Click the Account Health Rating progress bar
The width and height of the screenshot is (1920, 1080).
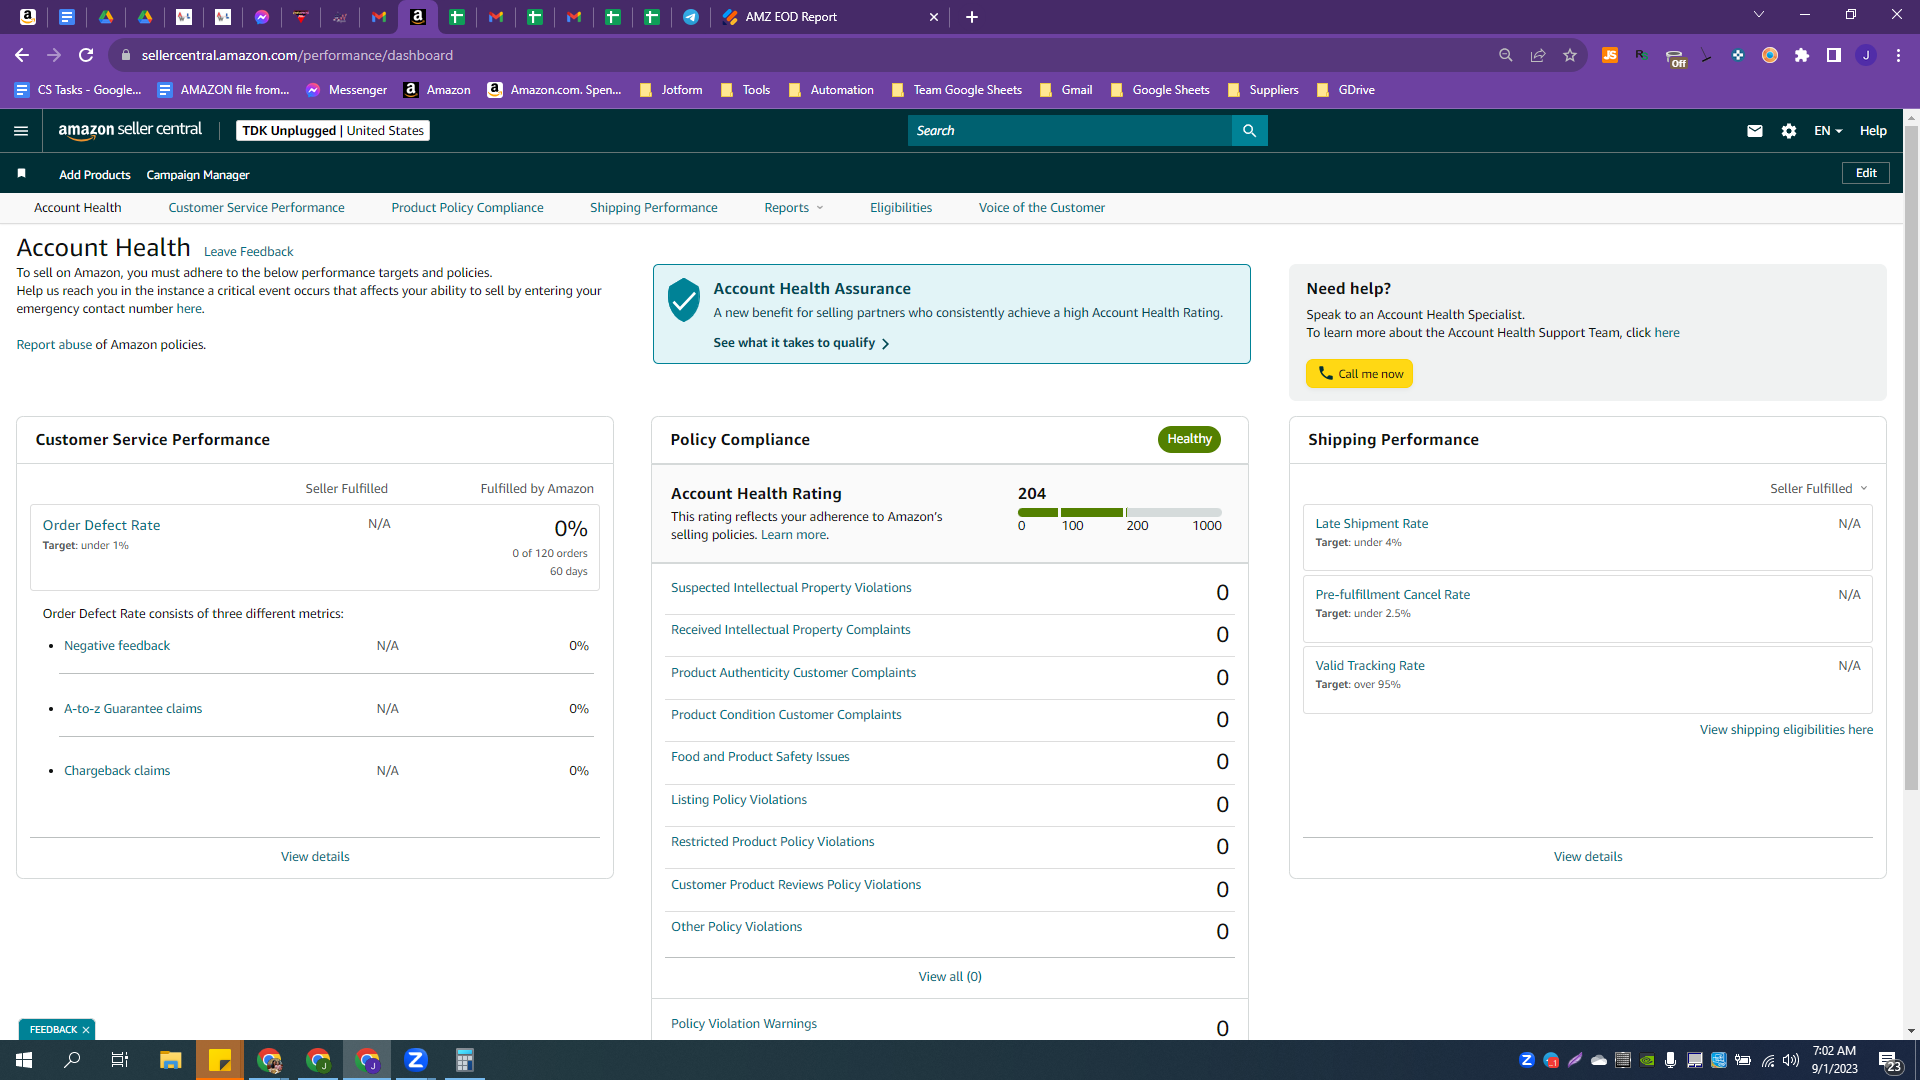tap(1120, 512)
